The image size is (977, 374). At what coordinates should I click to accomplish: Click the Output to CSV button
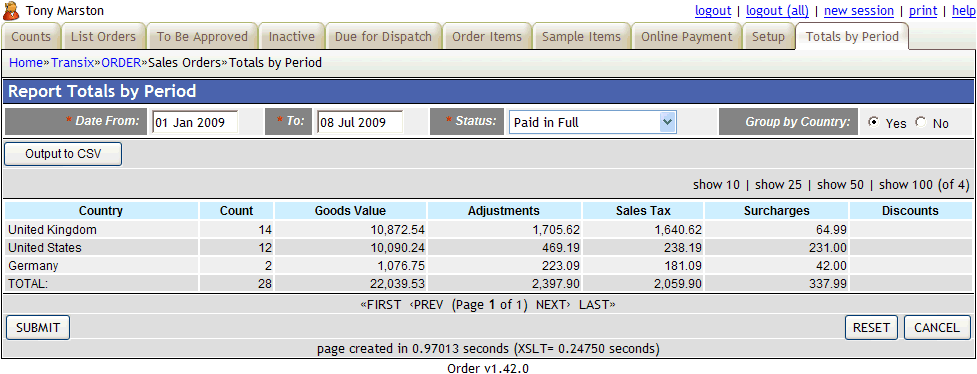63,154
